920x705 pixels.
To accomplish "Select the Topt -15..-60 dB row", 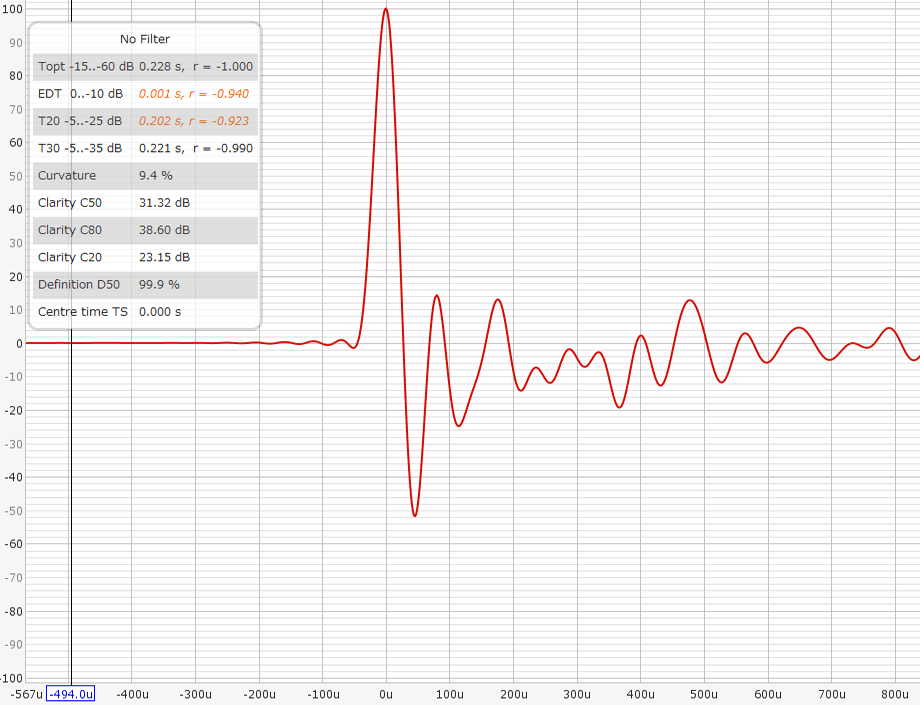I will pos(145,67).
